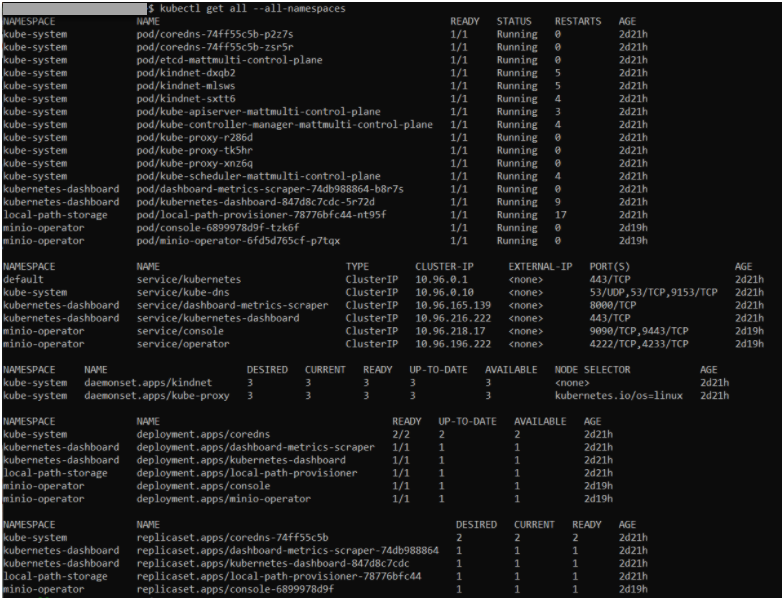Screen dimensions: 782x598
Task: Select the service/kube-dns service name
Action: coord(181,293)
